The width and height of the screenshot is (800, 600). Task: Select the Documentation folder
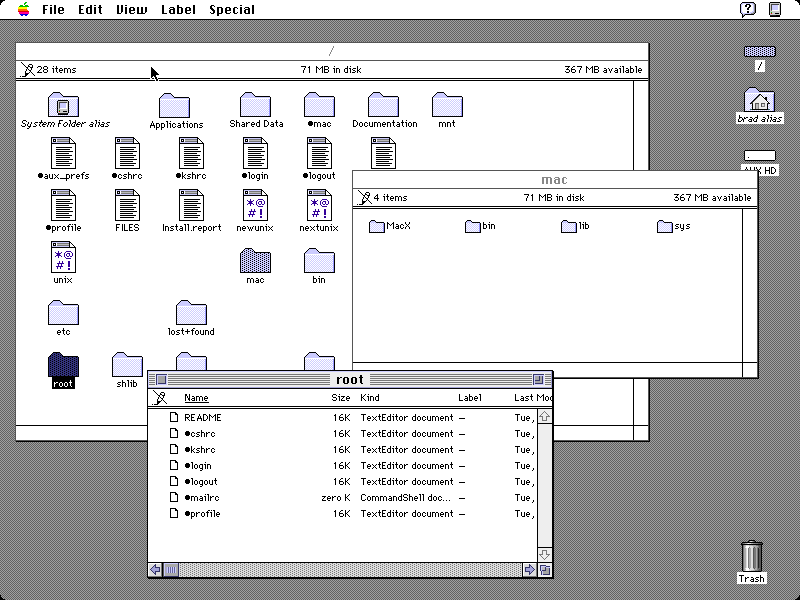(383, 105)
